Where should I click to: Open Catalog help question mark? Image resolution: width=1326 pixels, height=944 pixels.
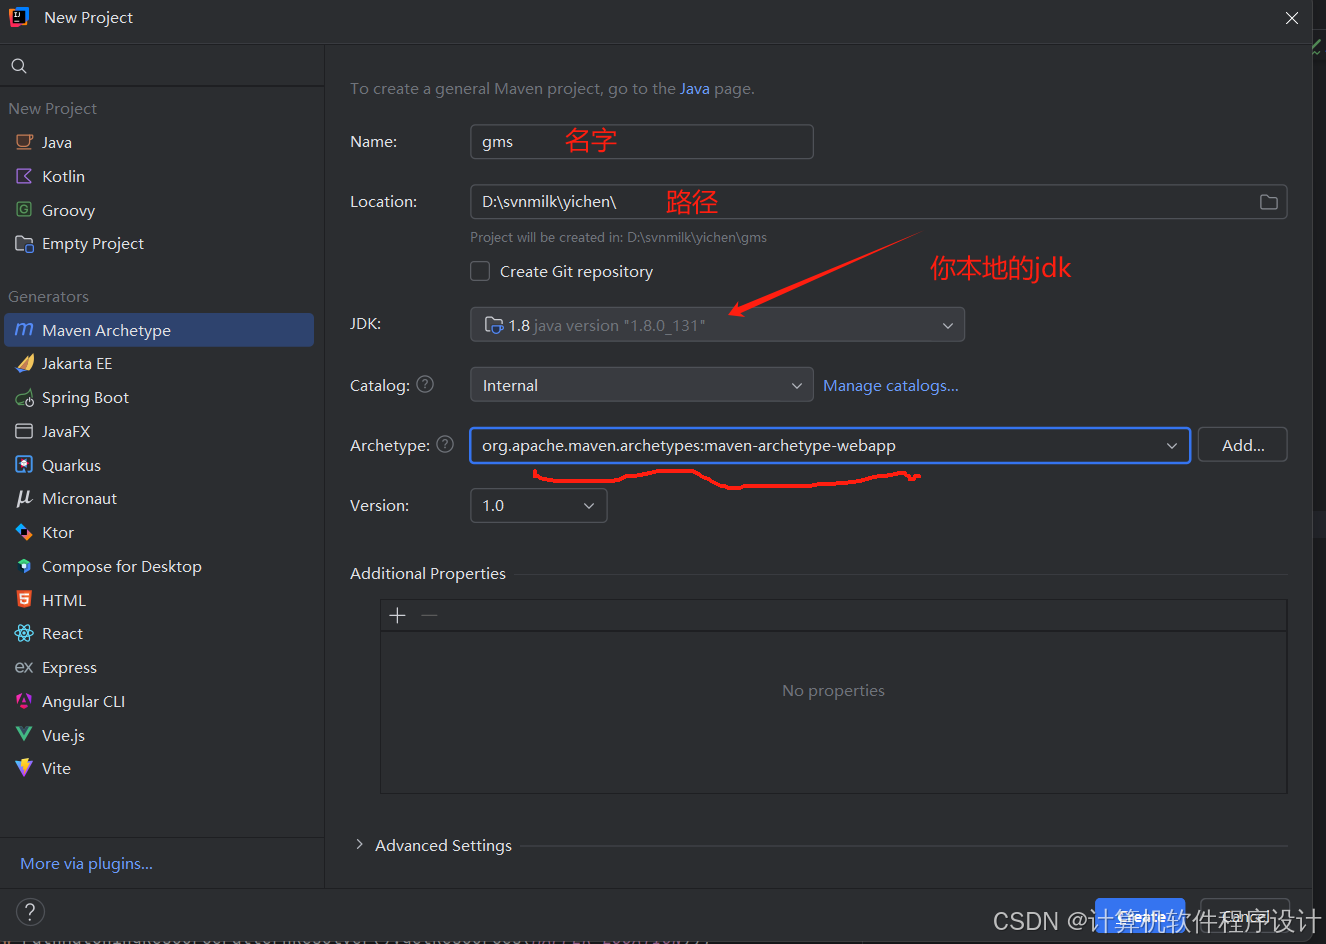pyautogui.click(x=425, y=385)
